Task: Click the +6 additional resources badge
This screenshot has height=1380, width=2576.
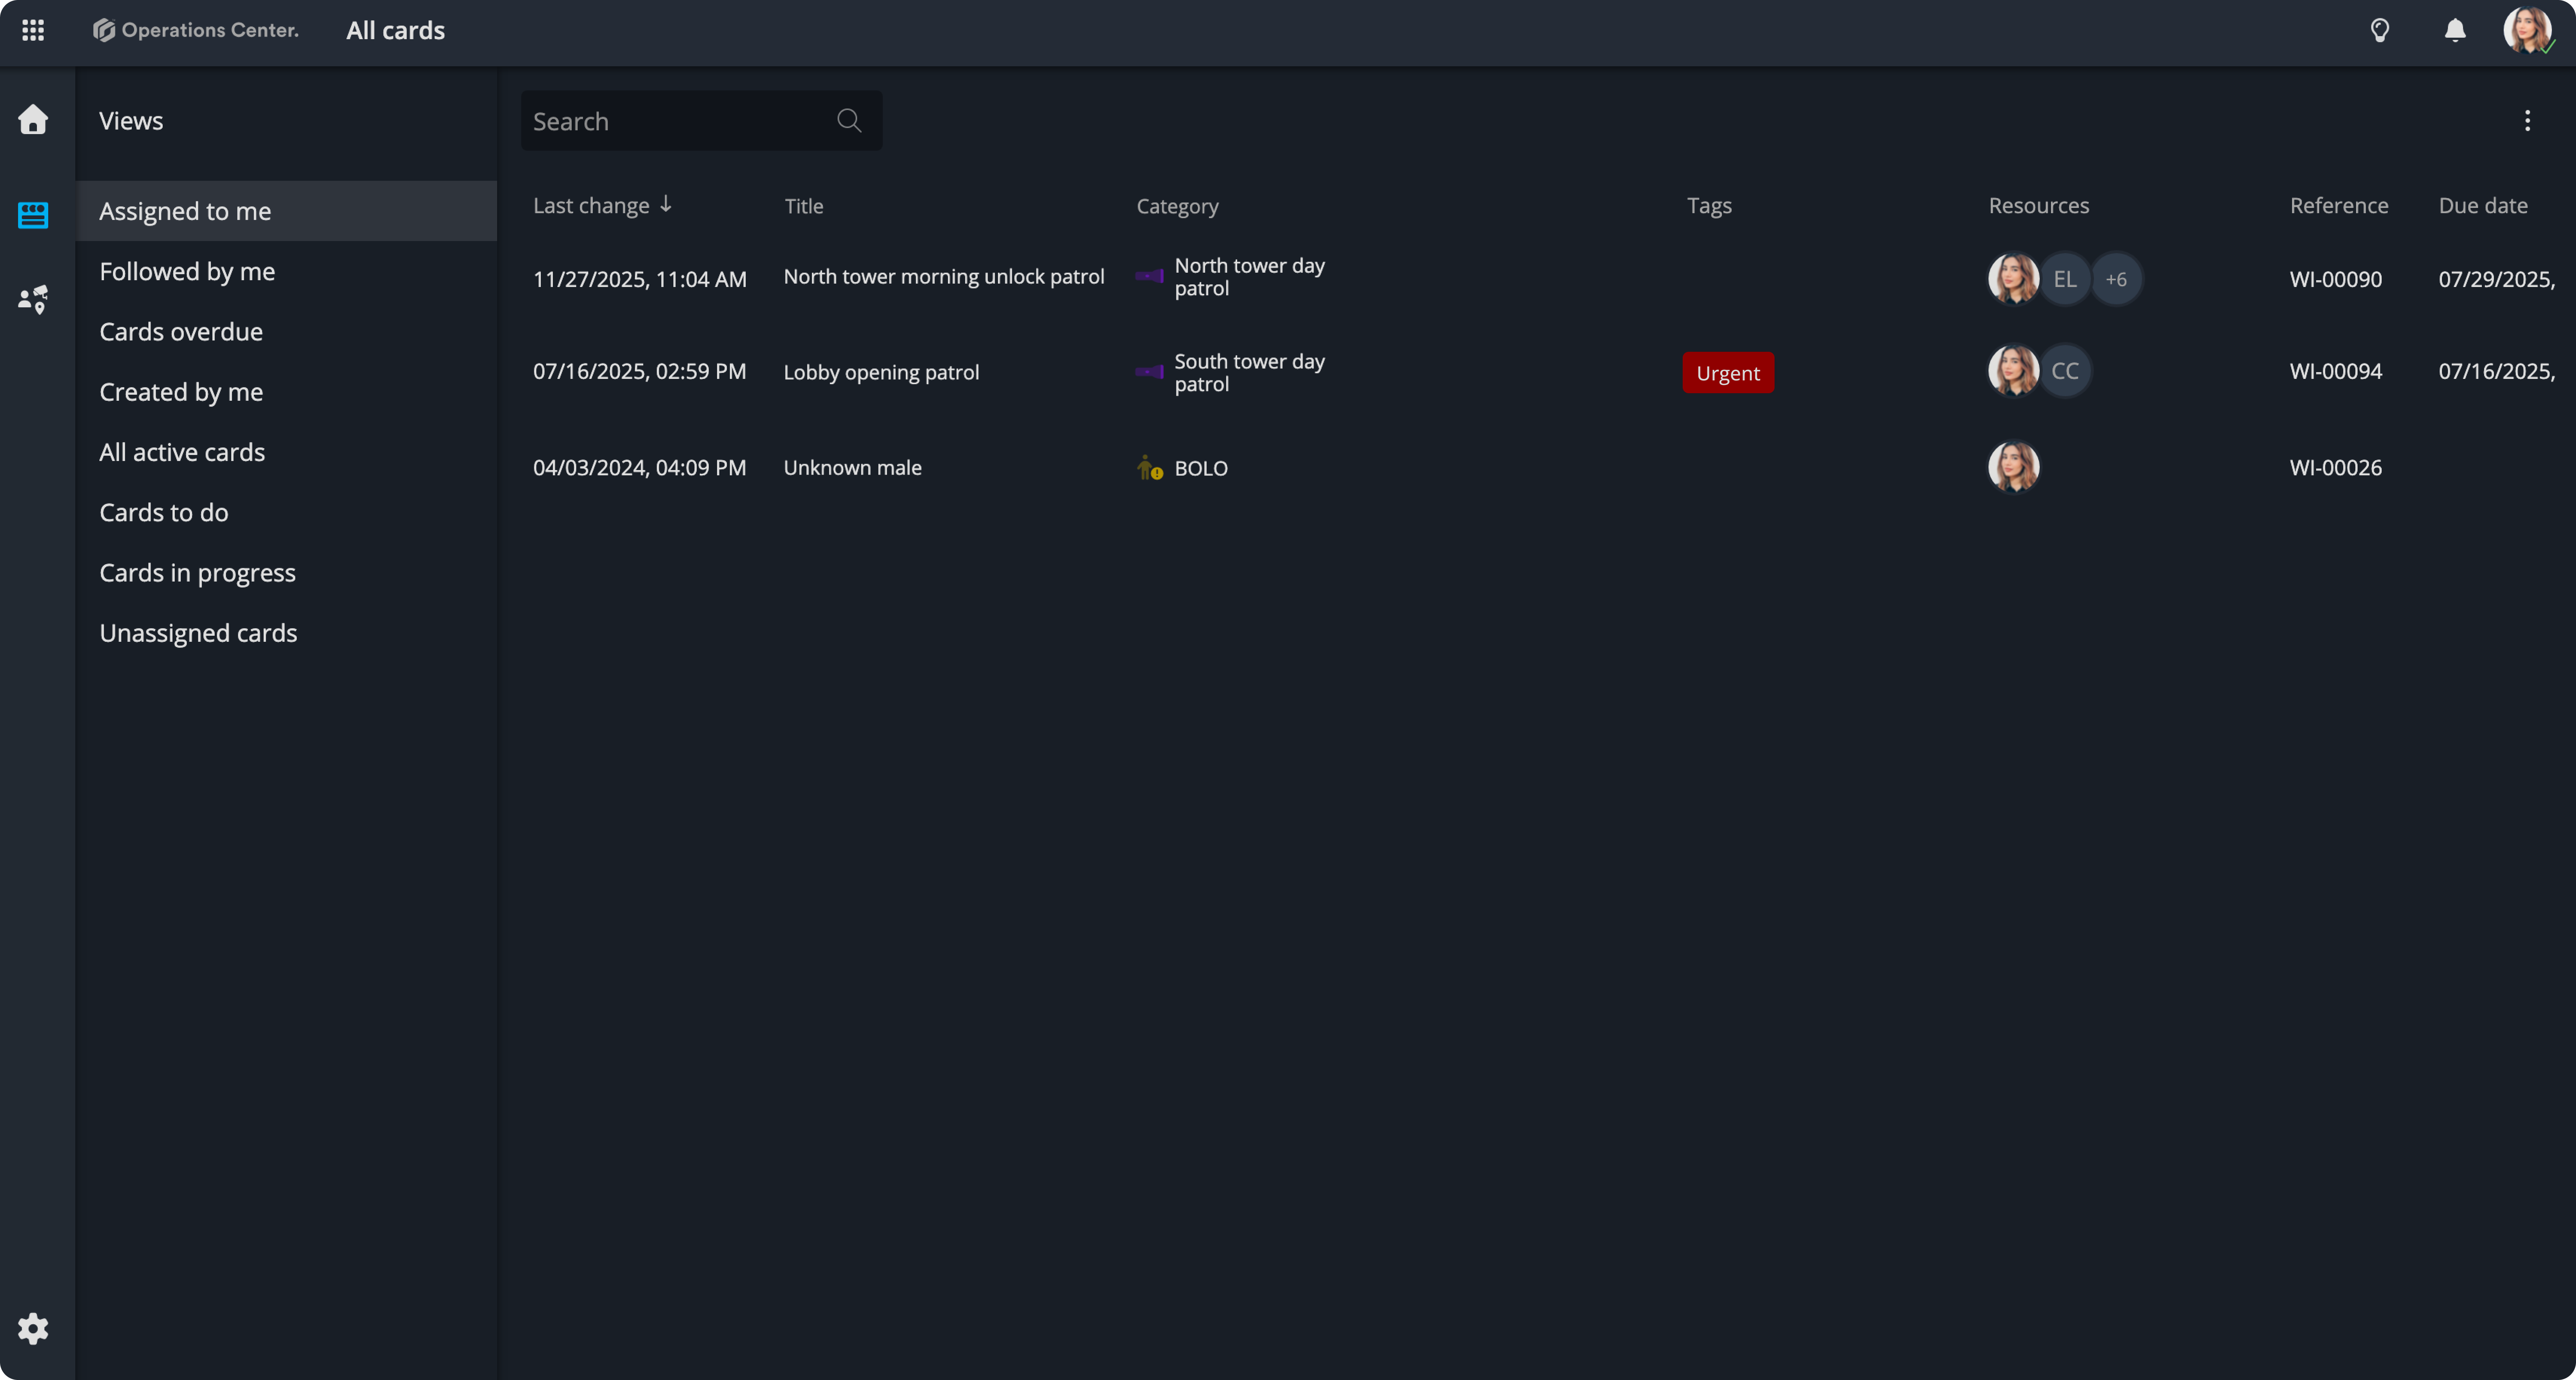Action: pos(2116,279)
